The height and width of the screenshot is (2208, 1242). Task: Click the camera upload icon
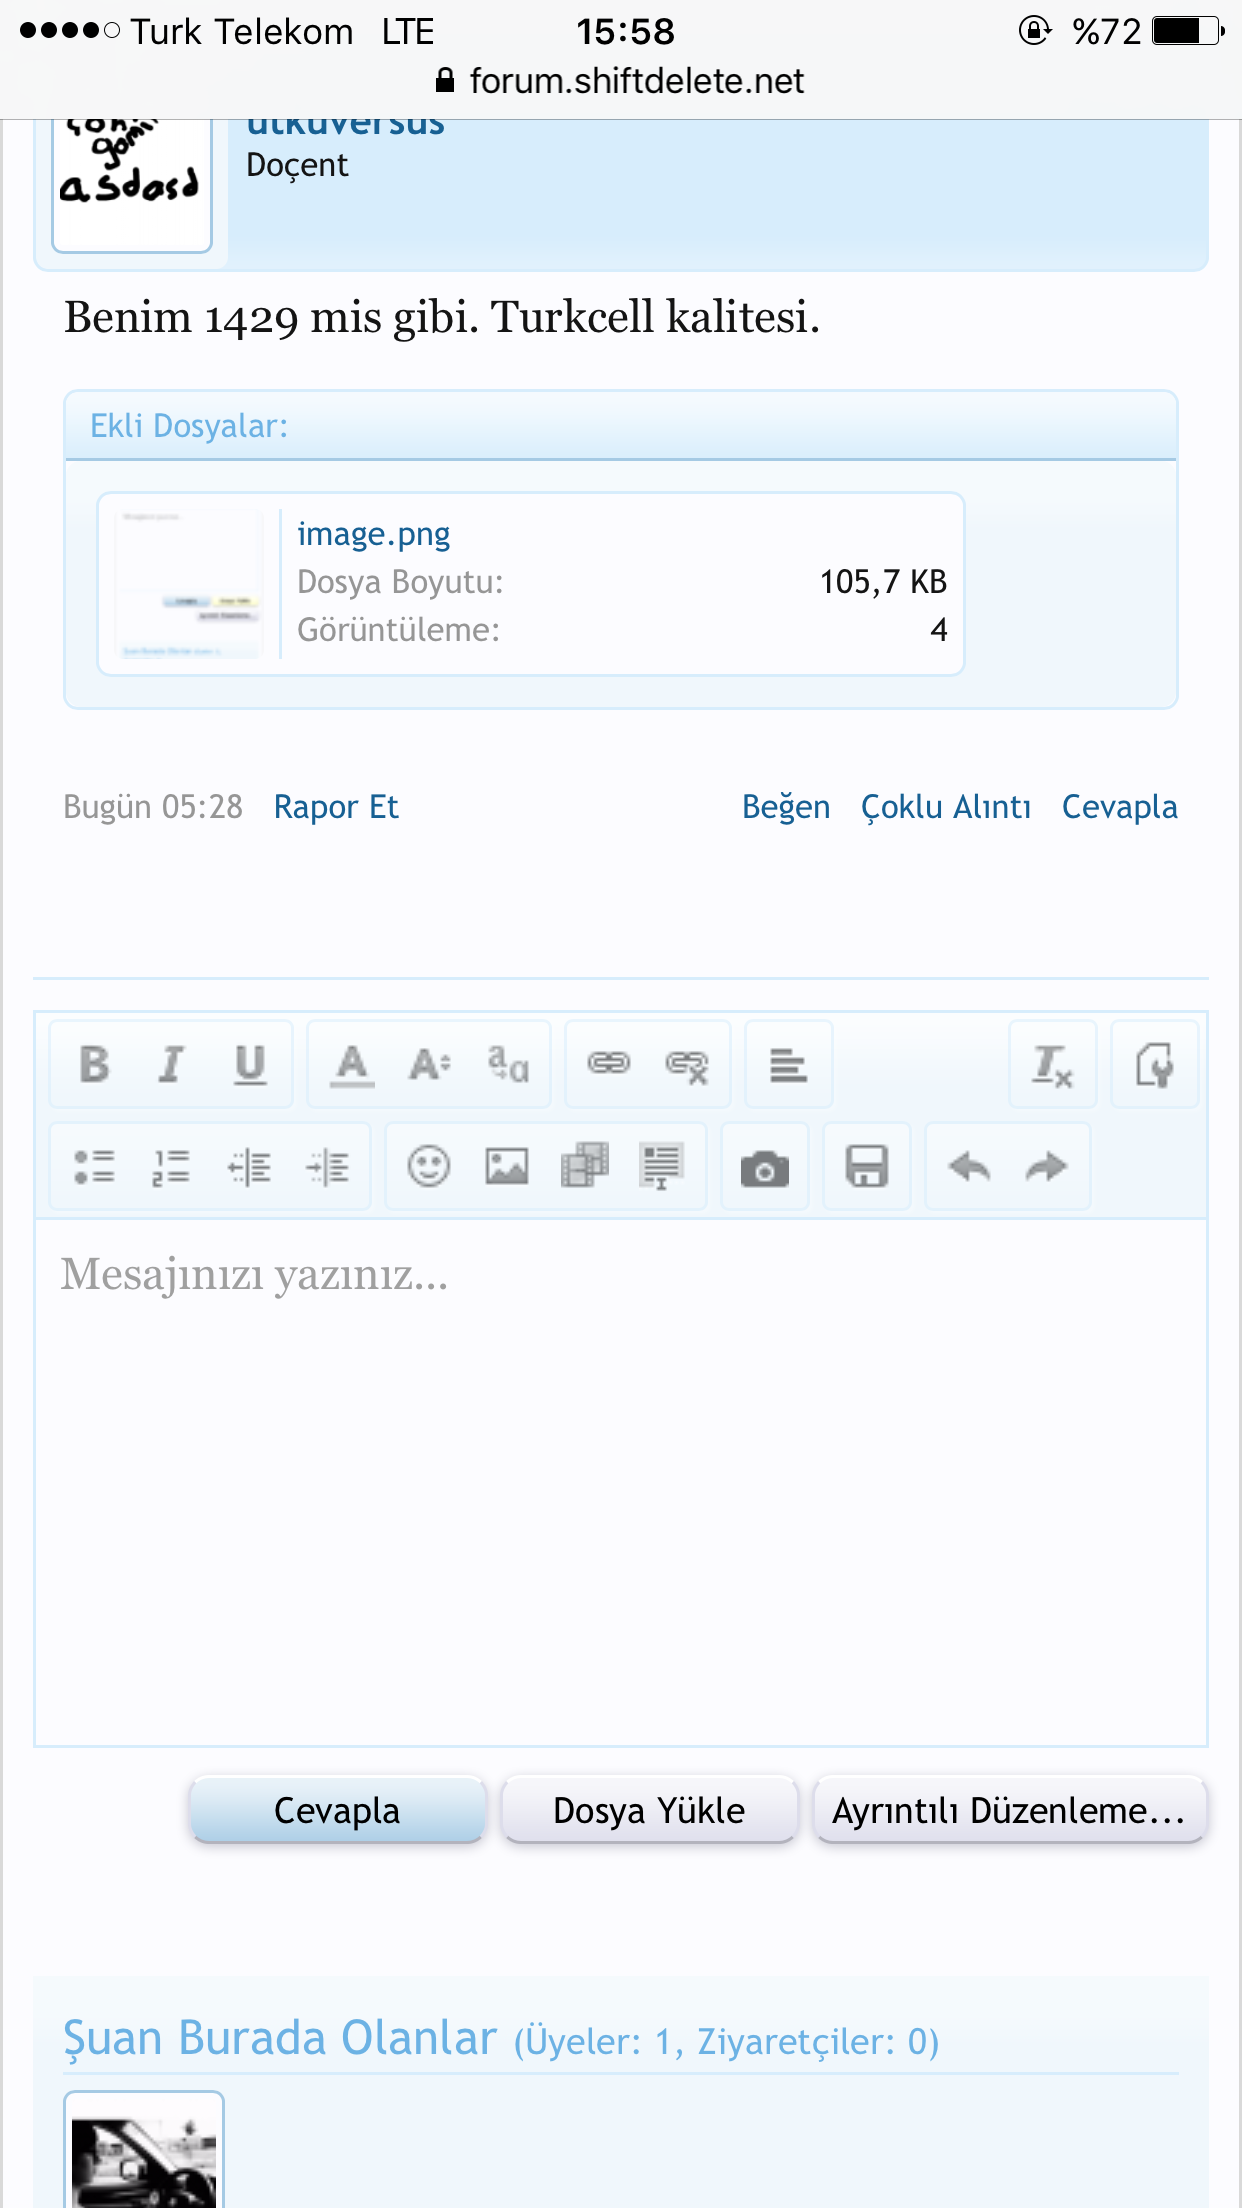tap(765, 1167)
